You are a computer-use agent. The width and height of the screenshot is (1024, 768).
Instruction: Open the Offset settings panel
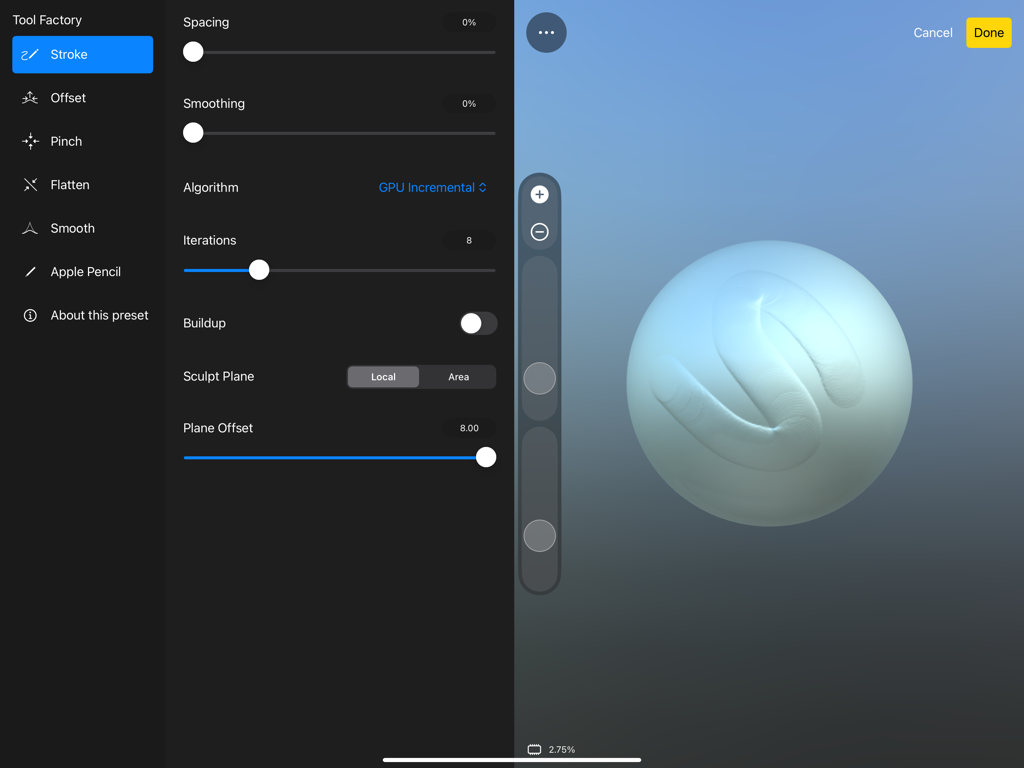pyautogui.click(x=82, y=97)
